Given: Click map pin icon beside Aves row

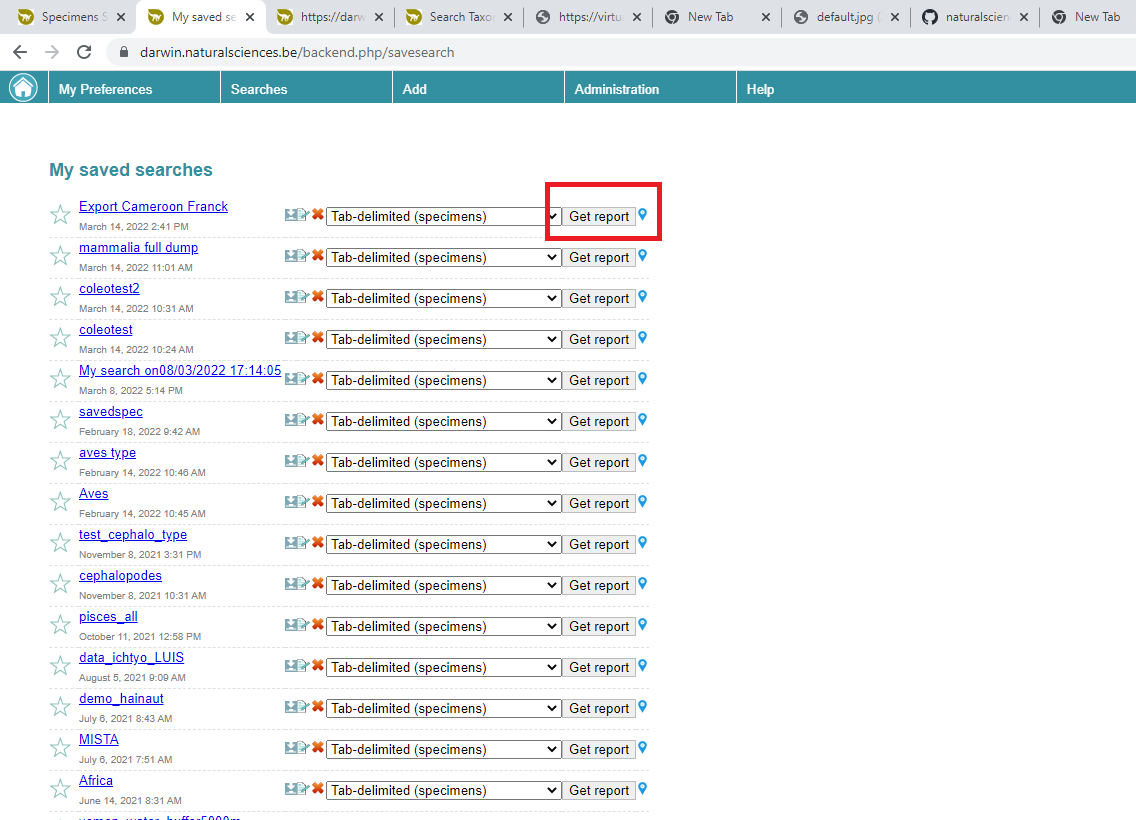Looking at the screenshot, I should (643, 502).
